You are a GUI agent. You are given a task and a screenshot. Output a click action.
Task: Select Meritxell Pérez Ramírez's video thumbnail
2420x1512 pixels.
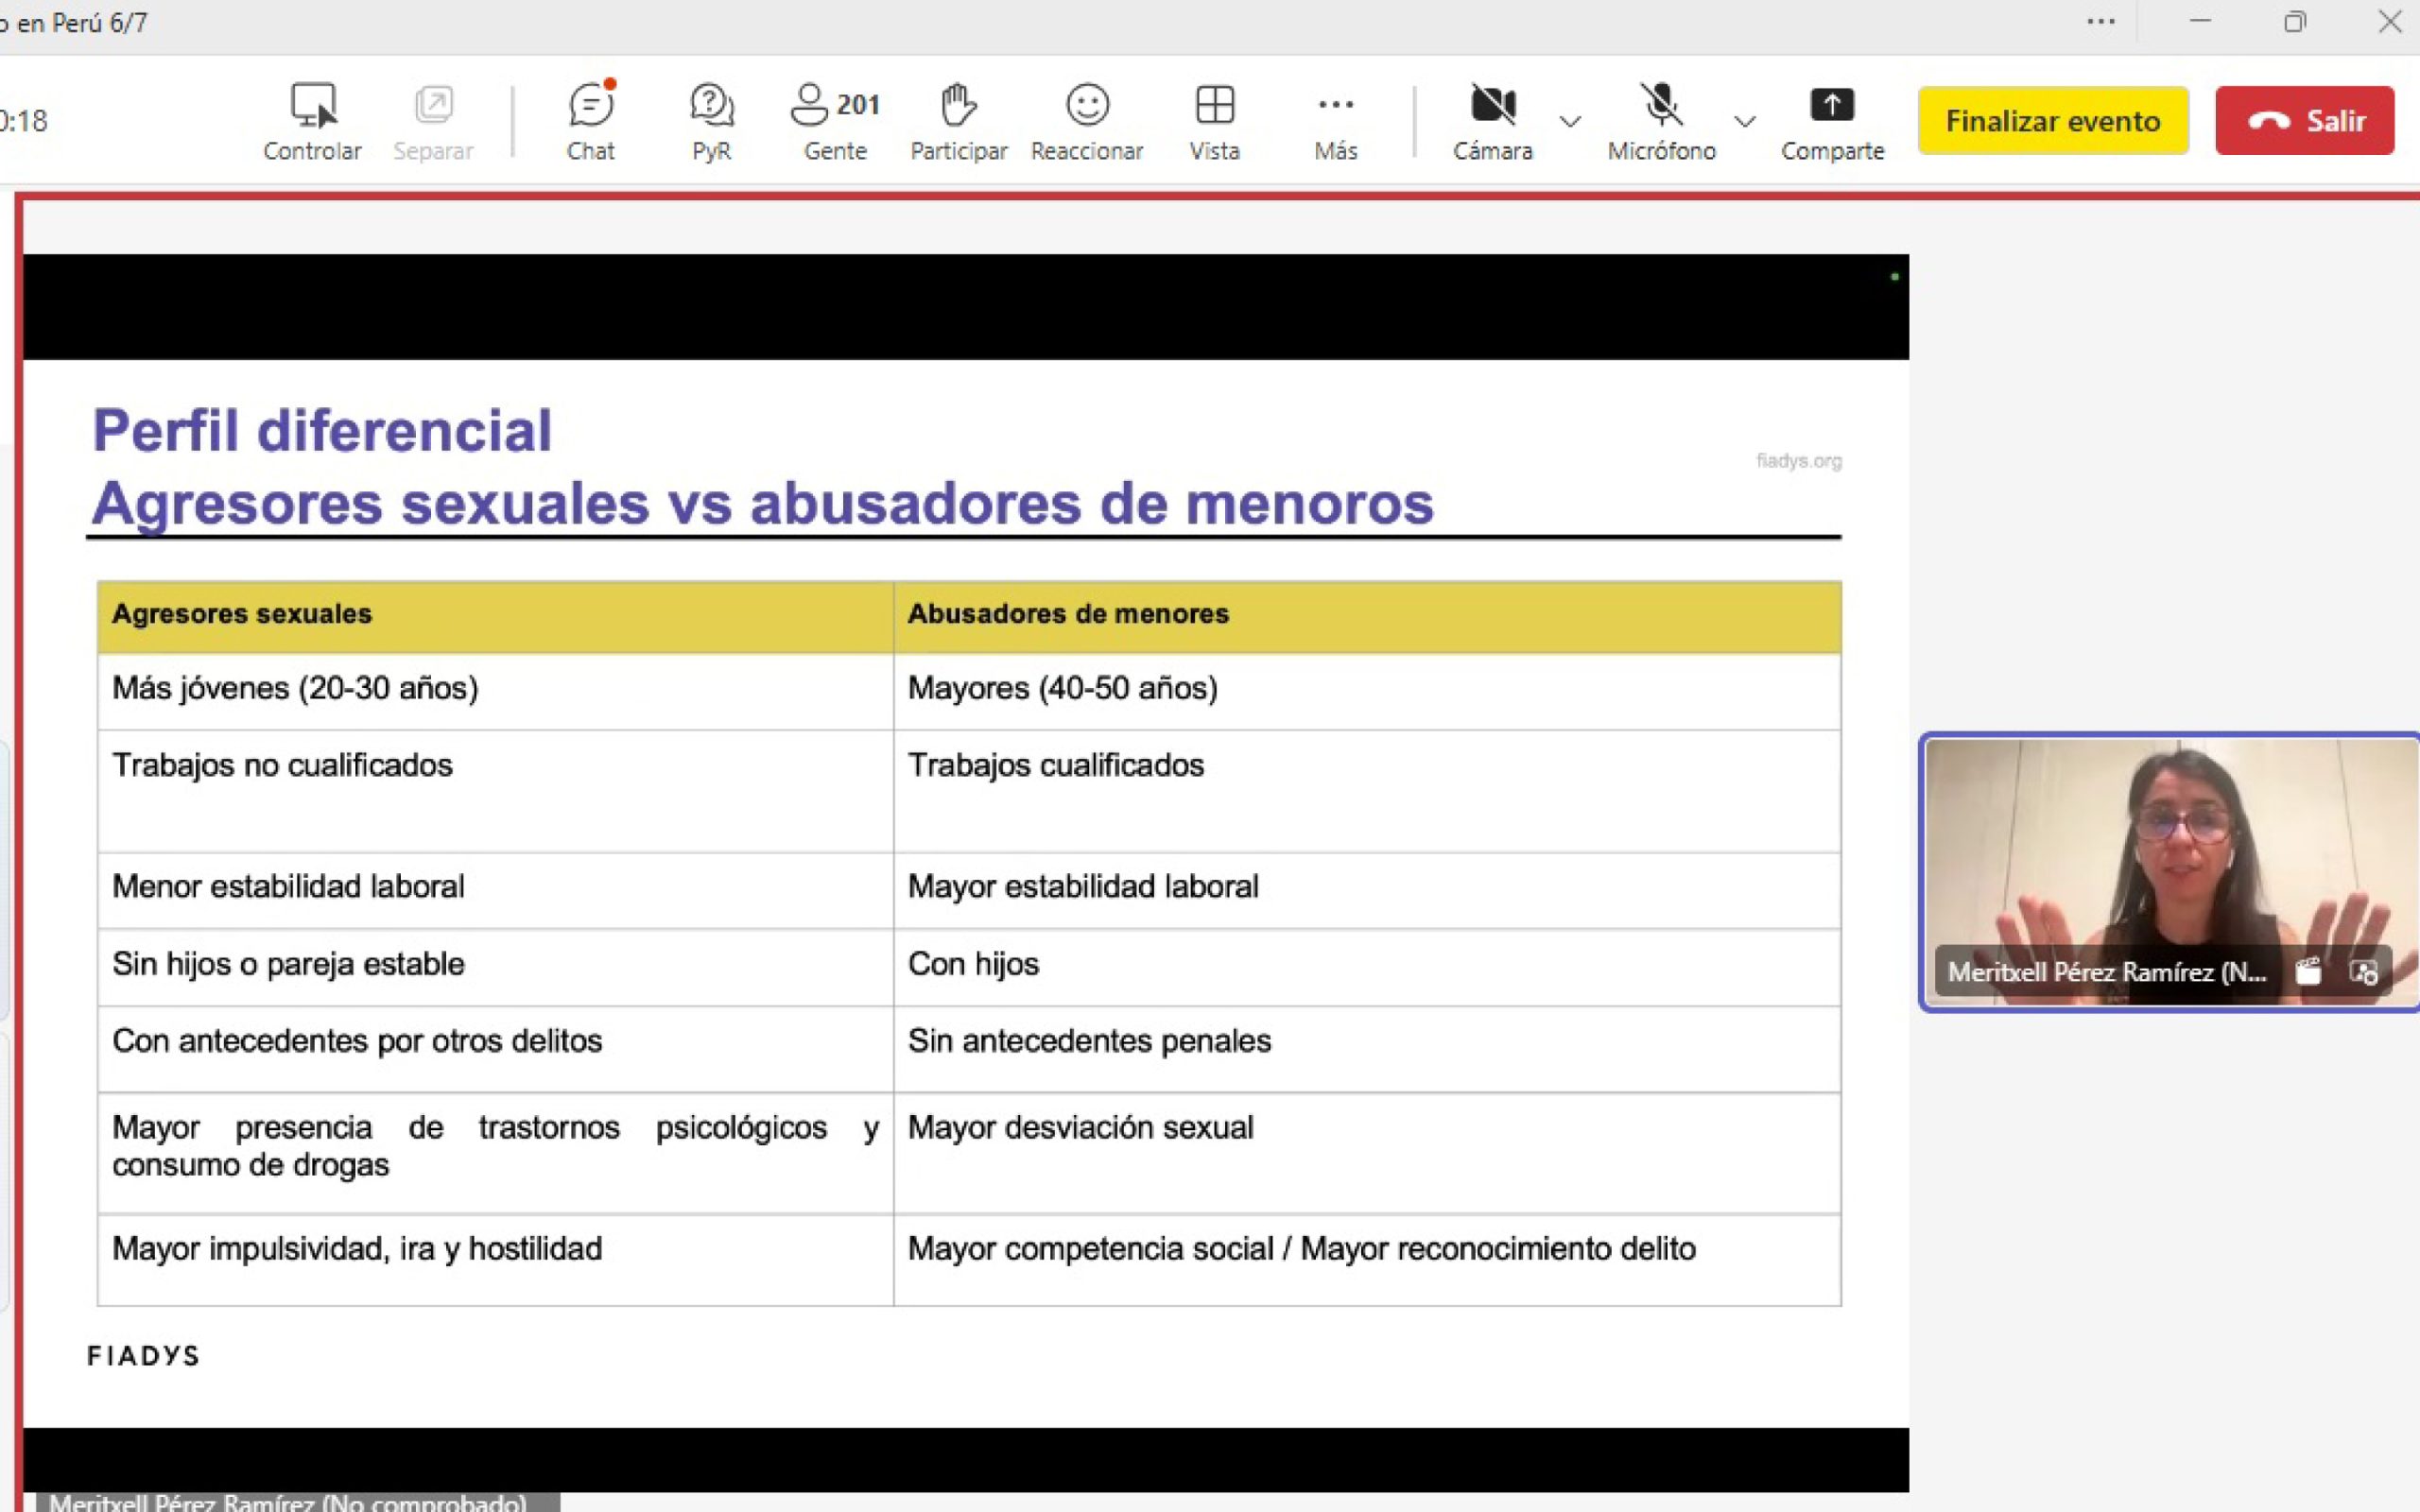point(2171,872)
